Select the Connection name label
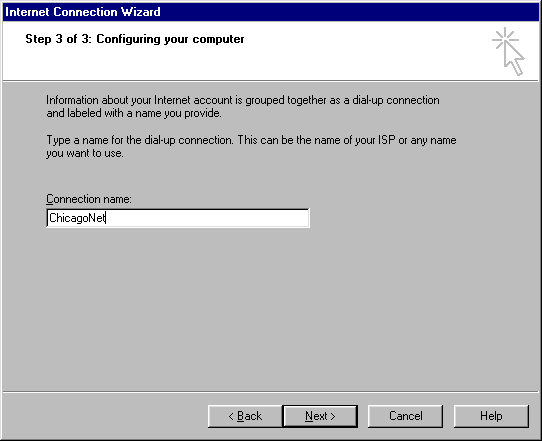The height and width of the screenshot is (441, 542). (x=89, y=199)
